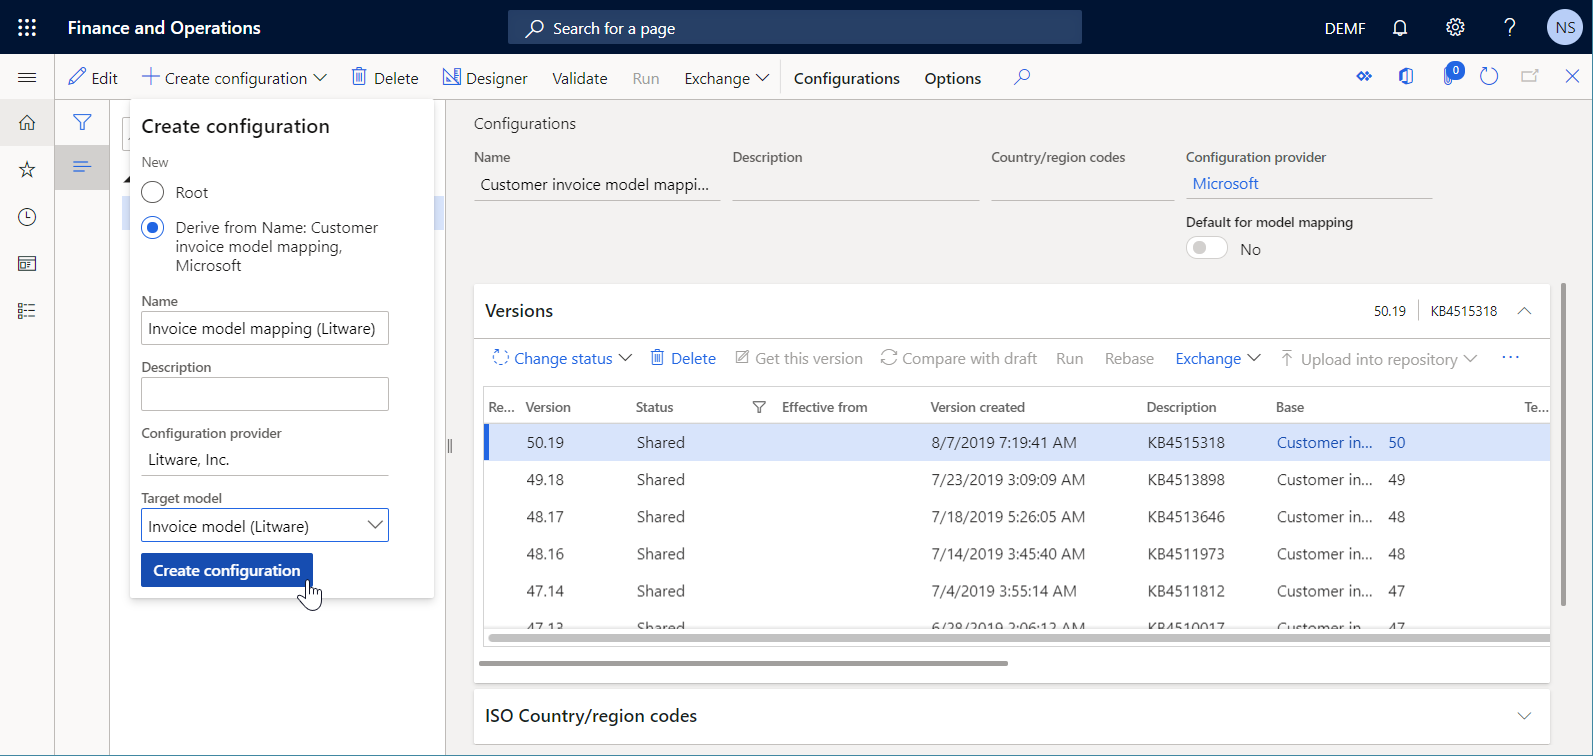This screenshot has height=756, width=1593.
Task: Click the blue Create configuration button
Action: pos(227,570)
